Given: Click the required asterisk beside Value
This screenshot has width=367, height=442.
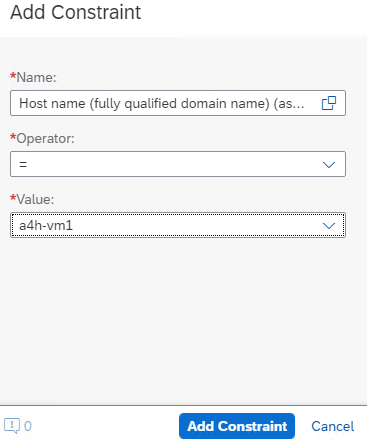Looking at the screenshot, I should [x=13, y=198].
